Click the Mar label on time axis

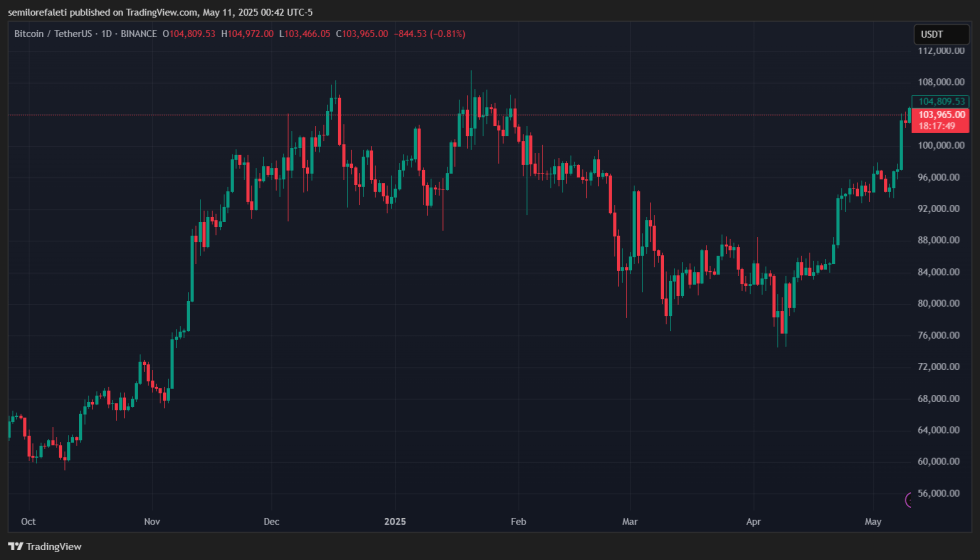[x=629, y=522]
